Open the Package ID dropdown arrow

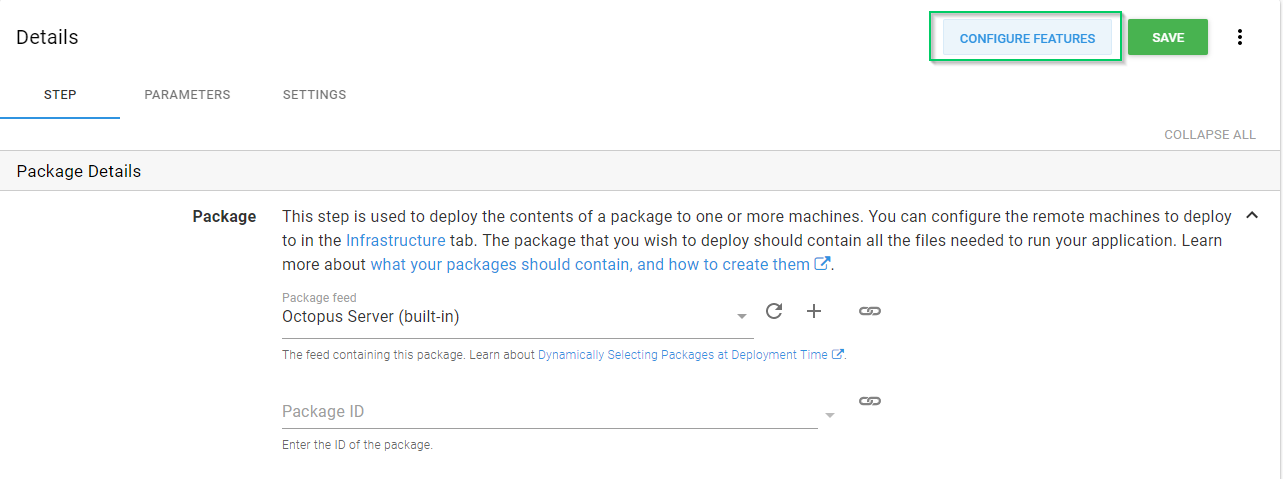pyautogui.click(x=829, y=415)
